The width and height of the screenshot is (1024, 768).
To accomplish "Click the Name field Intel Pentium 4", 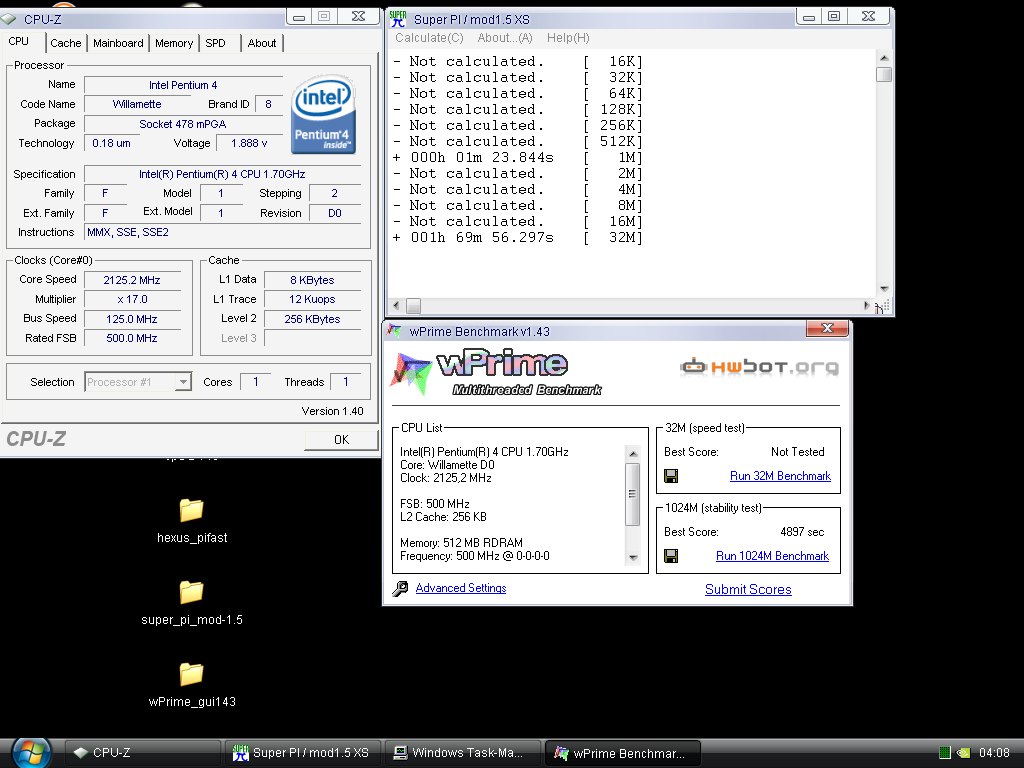I will click(183, 85).
